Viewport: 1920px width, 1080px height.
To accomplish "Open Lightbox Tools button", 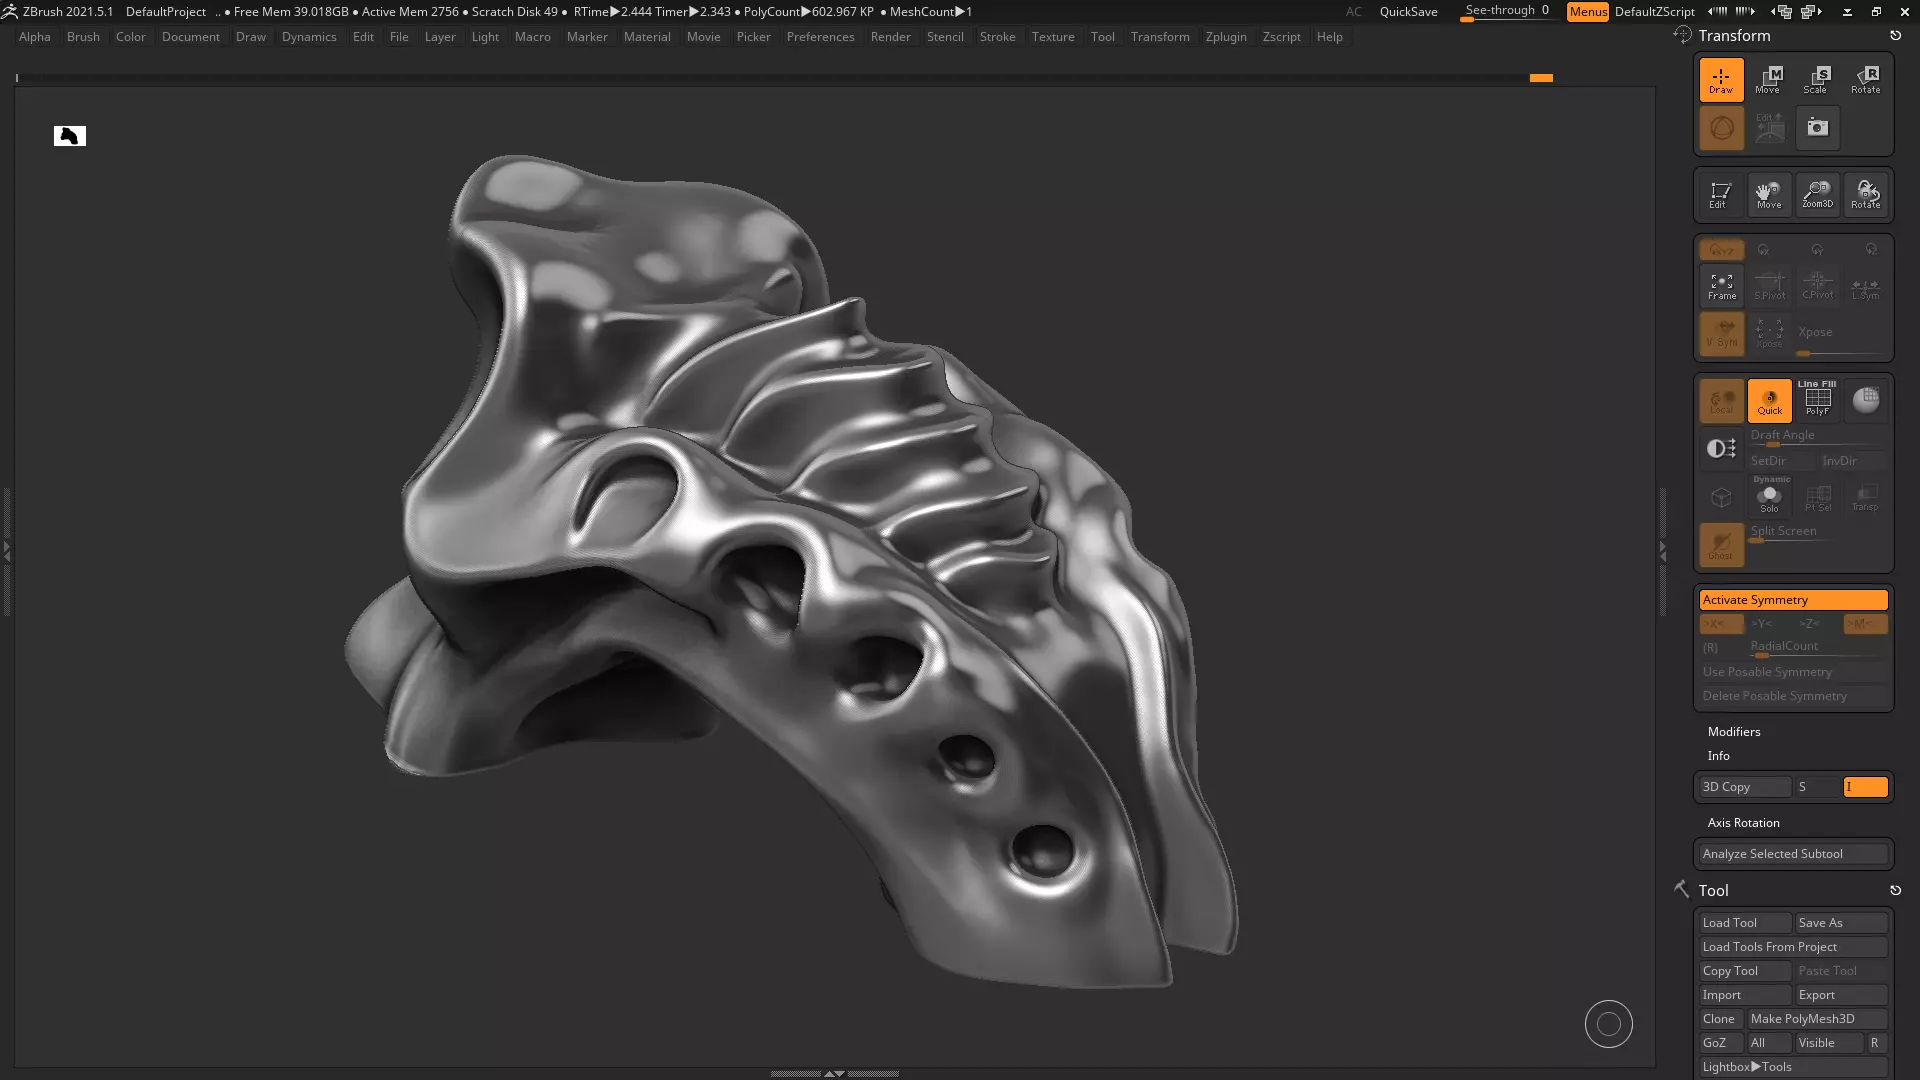I will [1793, 1067].
